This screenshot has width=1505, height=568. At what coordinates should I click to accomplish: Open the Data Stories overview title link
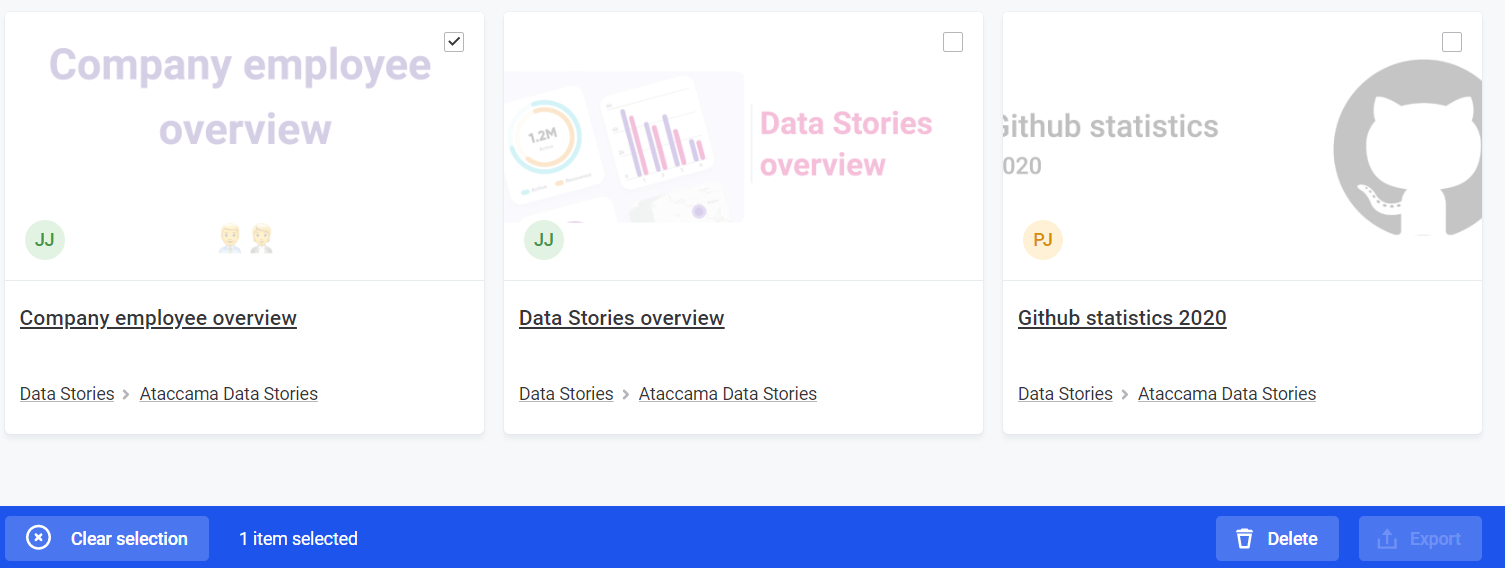point(621,318)
